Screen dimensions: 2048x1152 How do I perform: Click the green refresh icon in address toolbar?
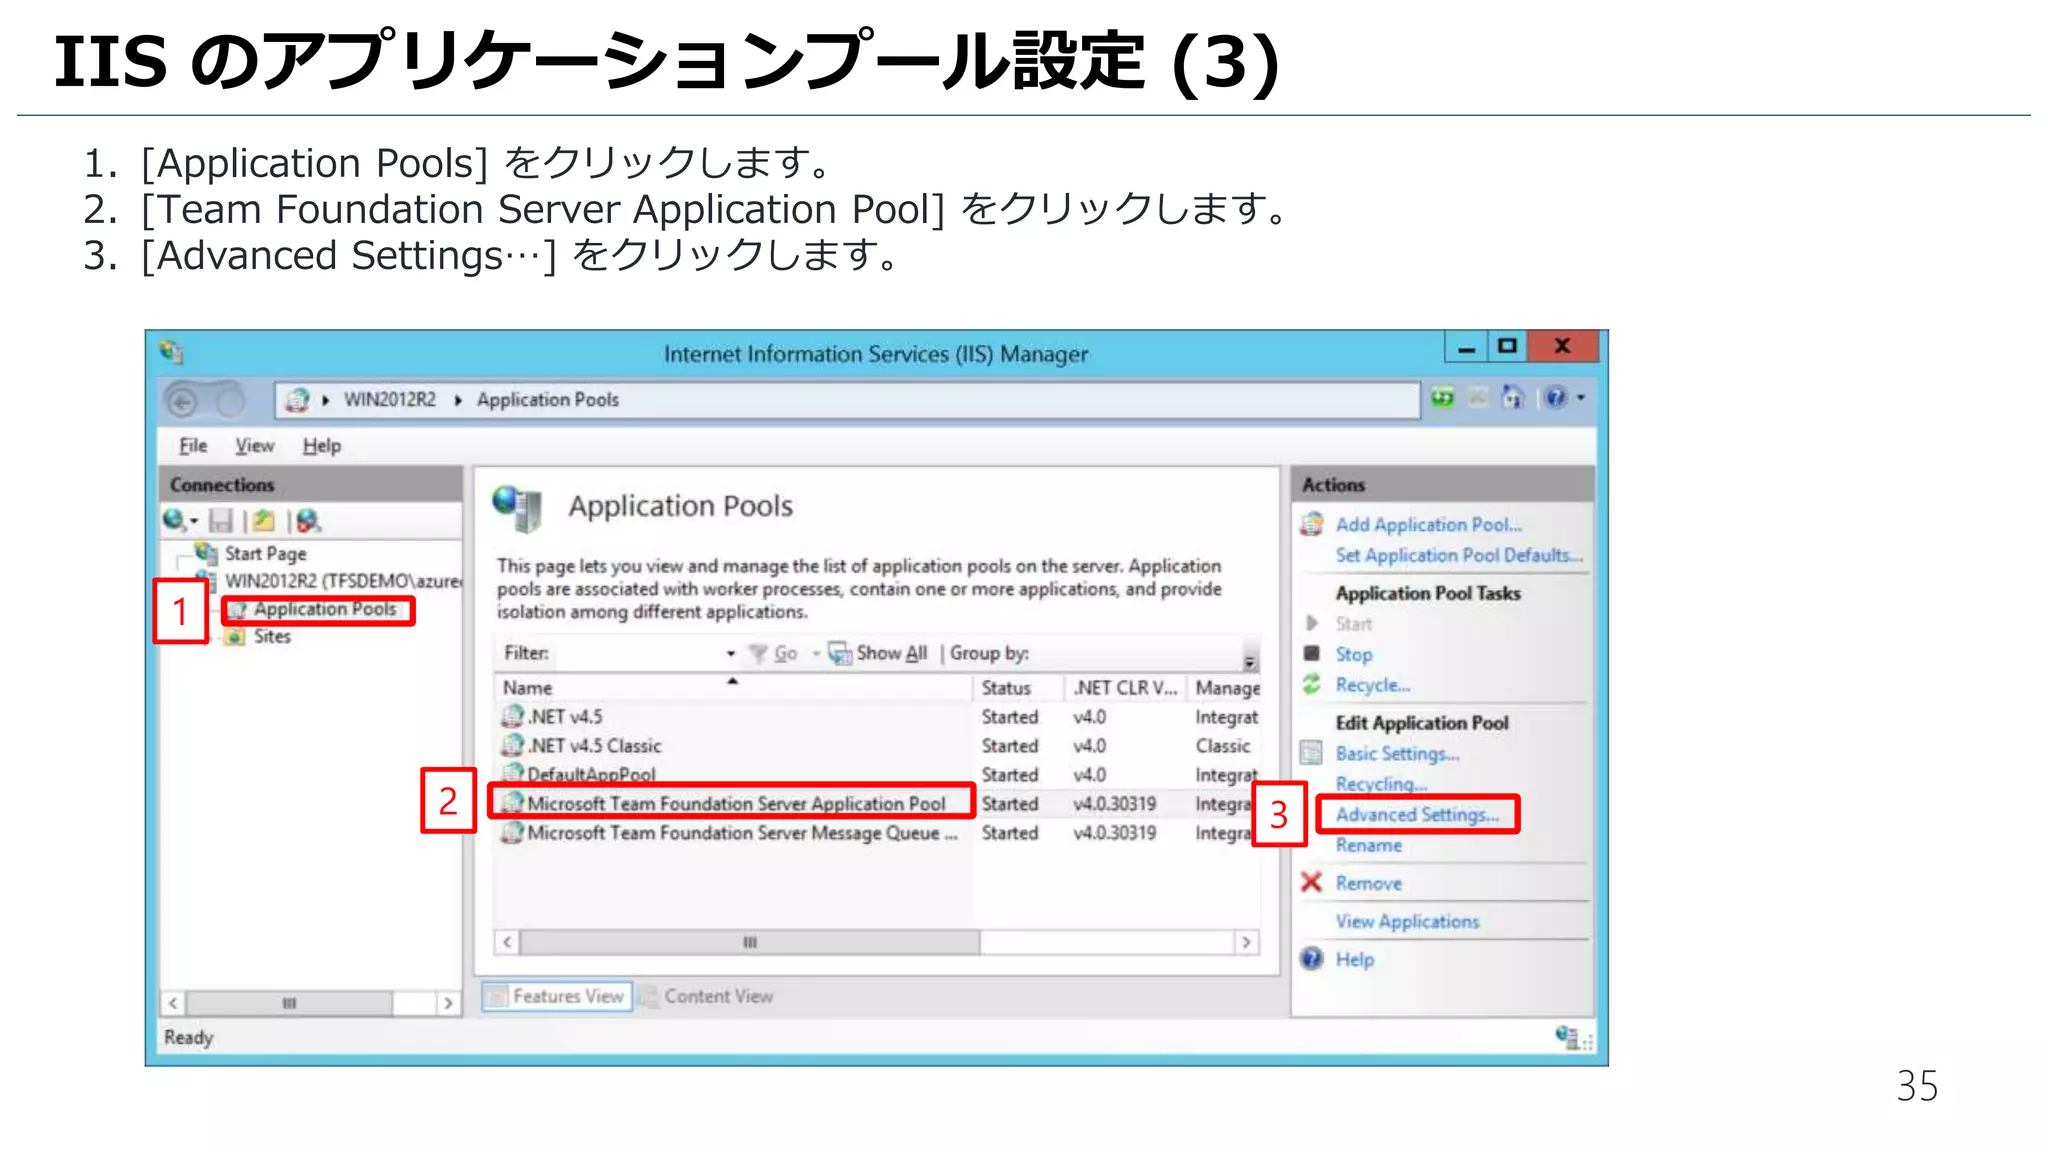1442,398
